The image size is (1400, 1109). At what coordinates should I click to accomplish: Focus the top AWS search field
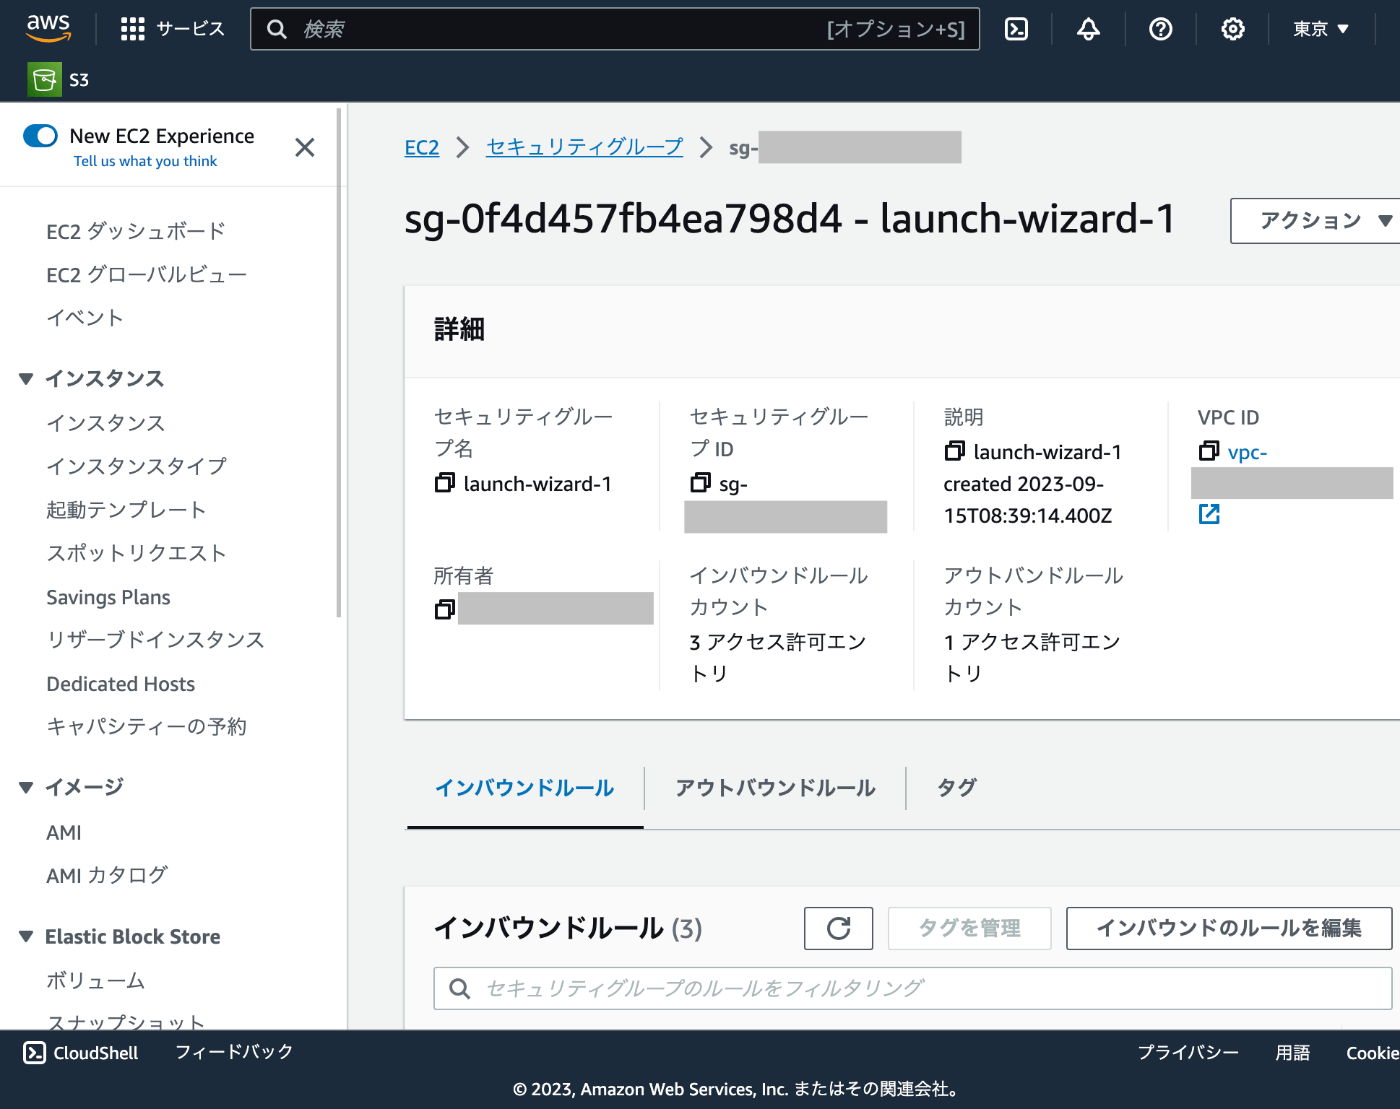pyautogui.click(x=615, y=29)
